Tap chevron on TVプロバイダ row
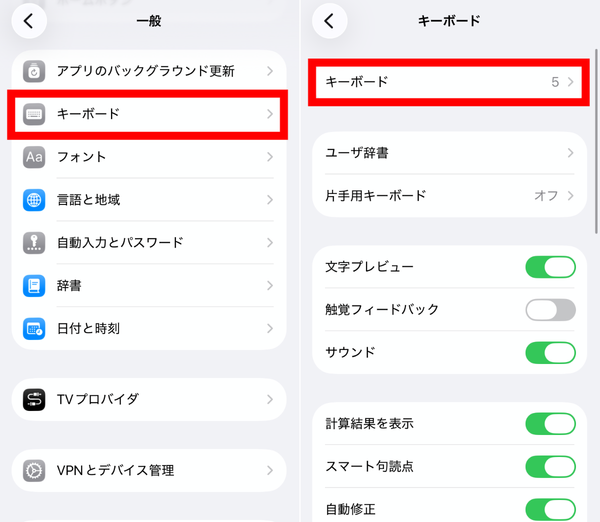Screen dimensions: 600x522 270,400
